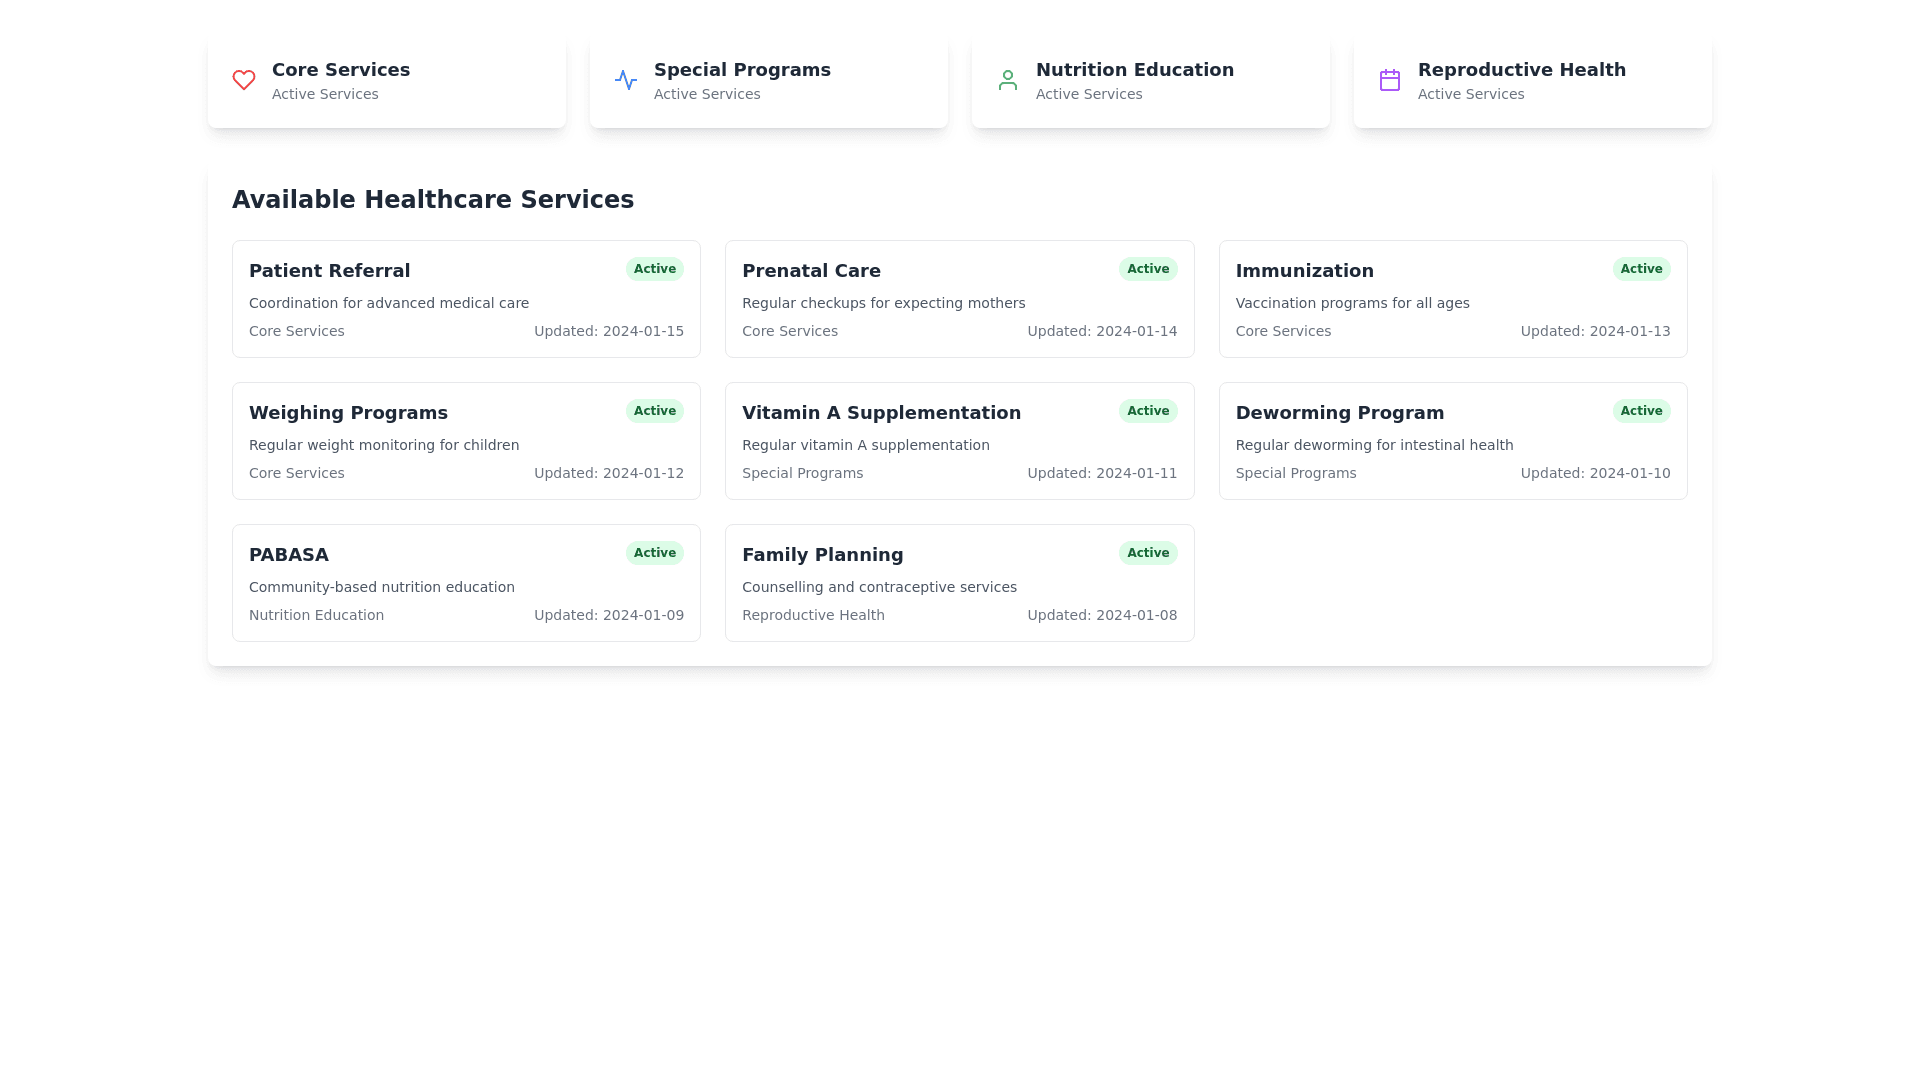Select the Reproductive Health category title

(1521, 70)
